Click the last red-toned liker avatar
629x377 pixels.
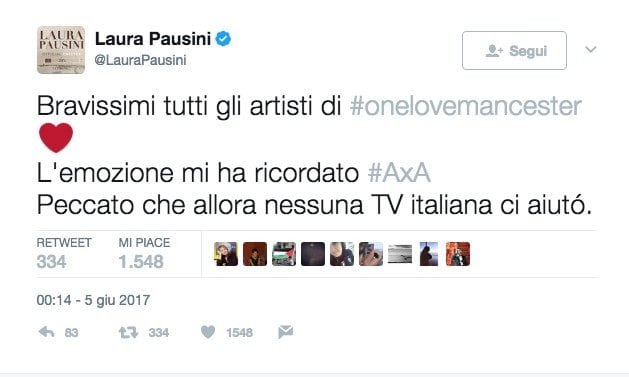point(458,254)
